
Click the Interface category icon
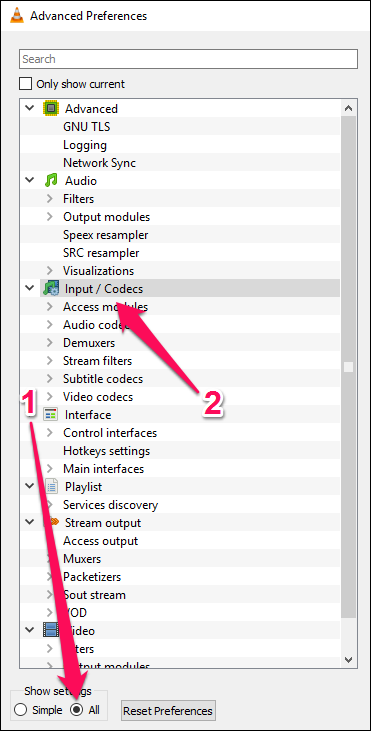(x=50, y=414)
